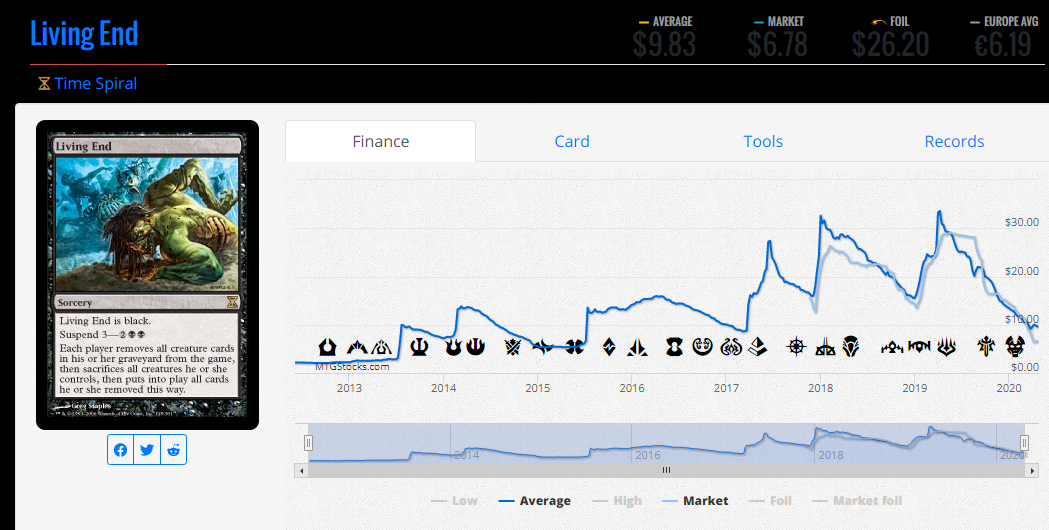Share the card on Twitter
1049x530 pixels.
point(147,450)
